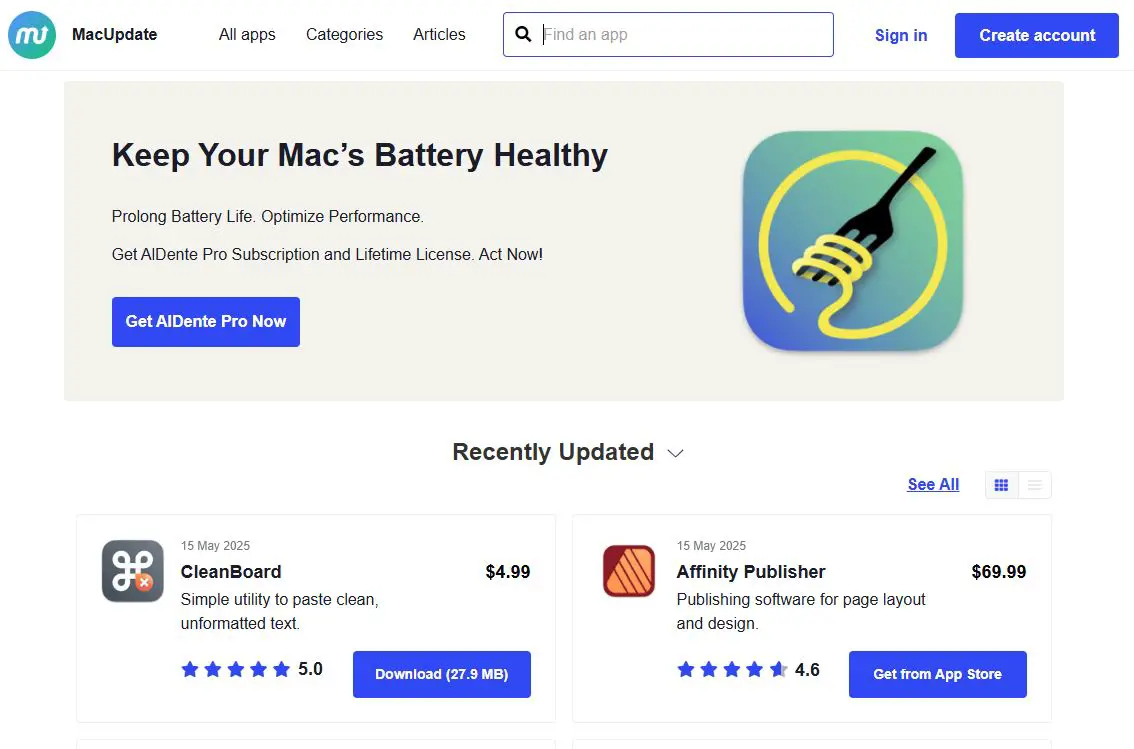
Task: Click the Affinity Publisher app icon
Action: (x=628, y=571)
